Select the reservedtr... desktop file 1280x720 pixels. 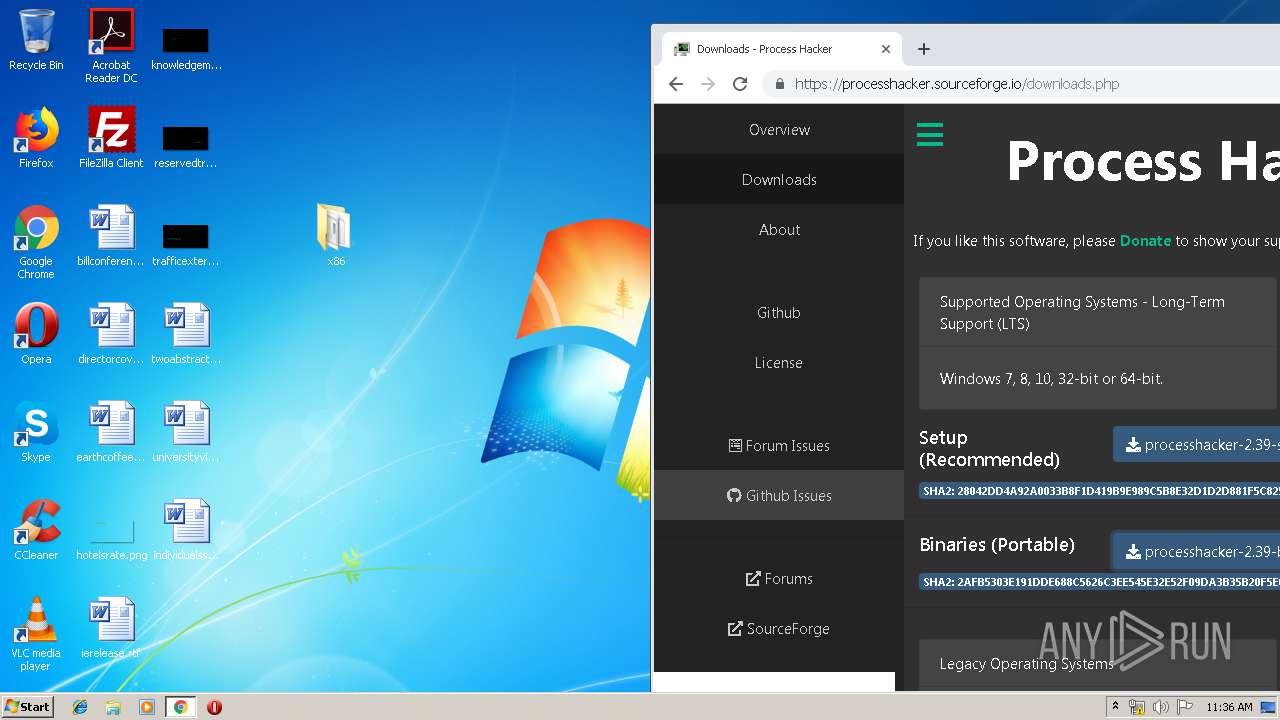[x=186, y=146]
